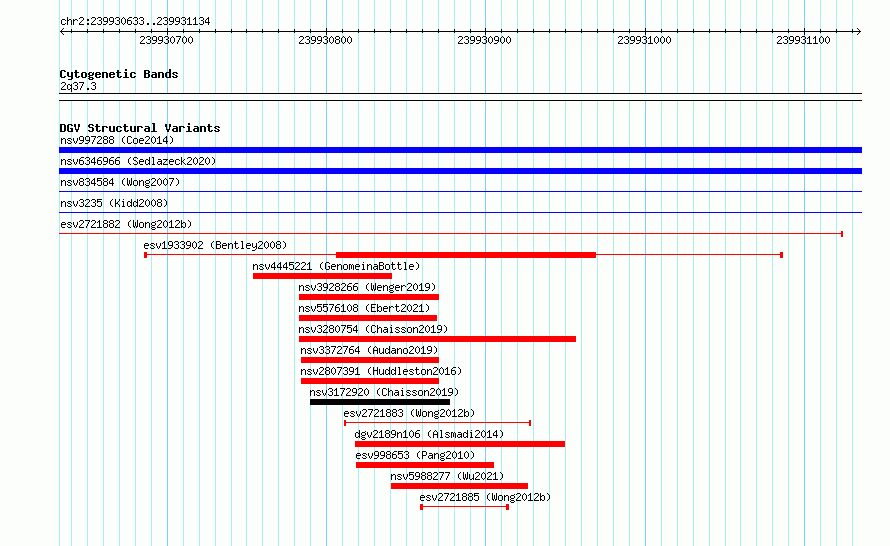The width and height of the screenshot is (890, 546).
Task: Open esv2721883 (Wong2012b) label
Action: pyautogui.click(x=409, y=413)
